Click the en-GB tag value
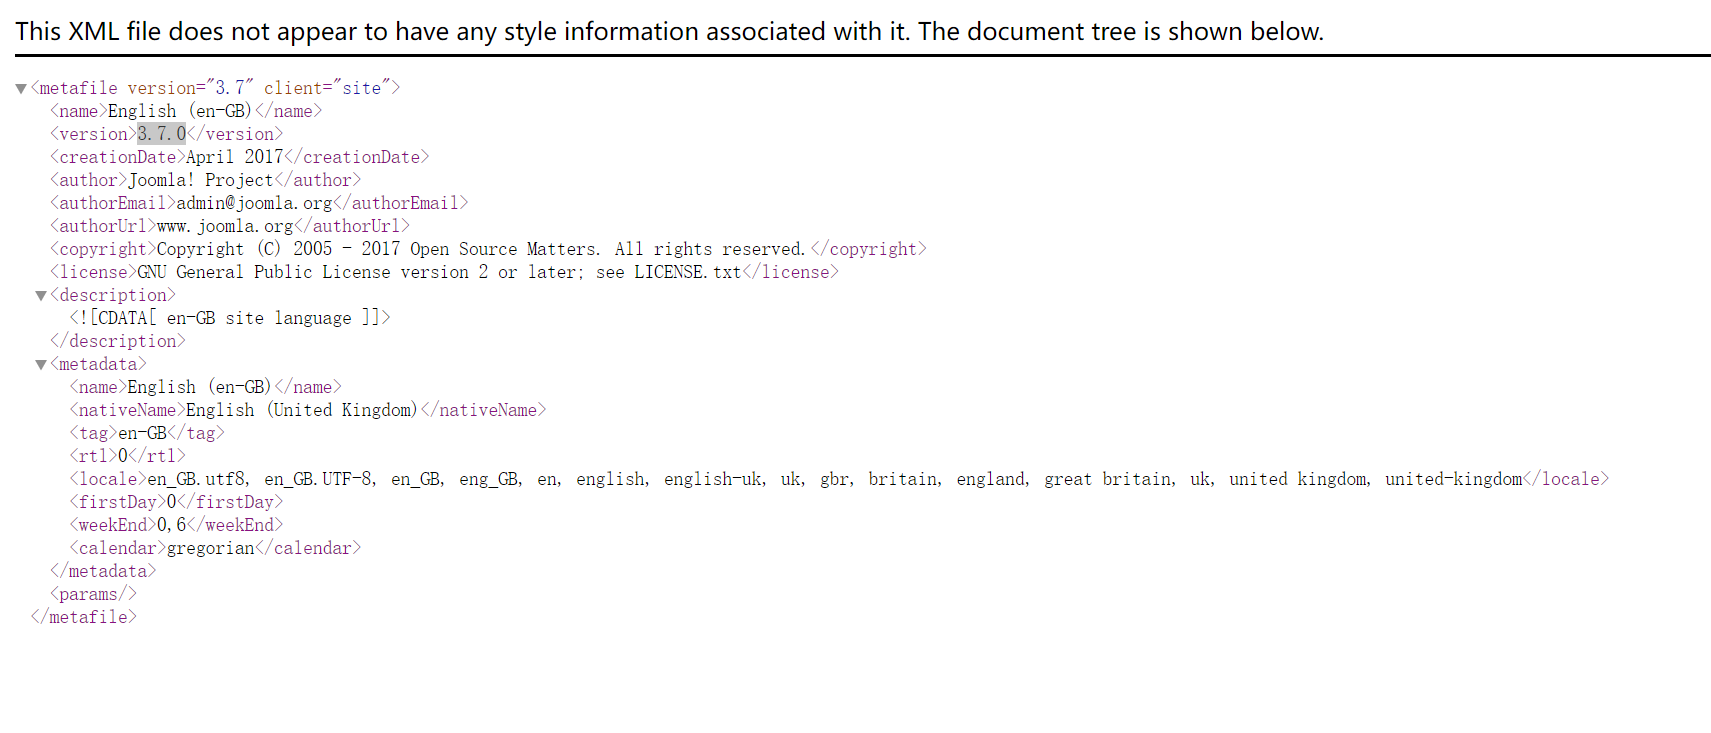This screenshot has width=1711, height=733. click(142, 433)
